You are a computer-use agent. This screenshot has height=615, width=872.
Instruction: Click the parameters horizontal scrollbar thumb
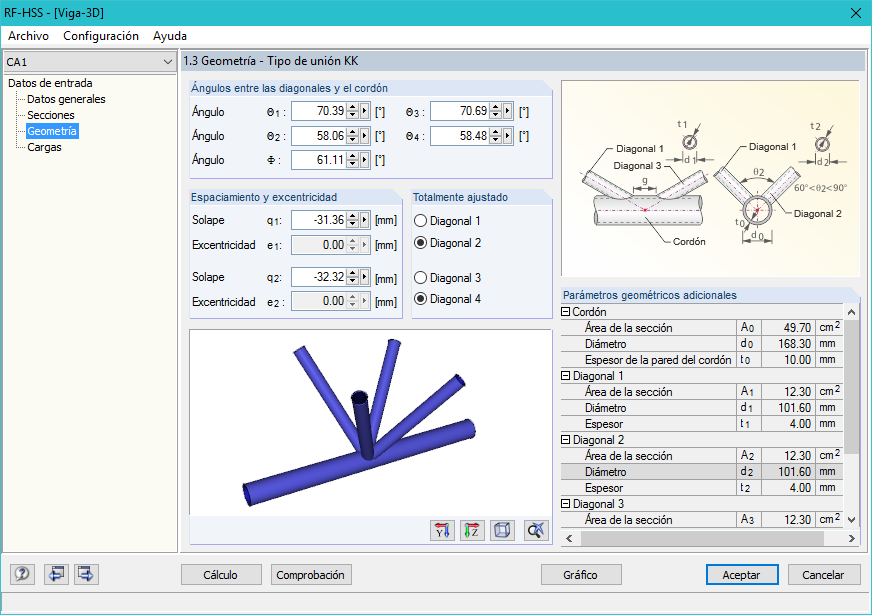click(x=702, y=538)
